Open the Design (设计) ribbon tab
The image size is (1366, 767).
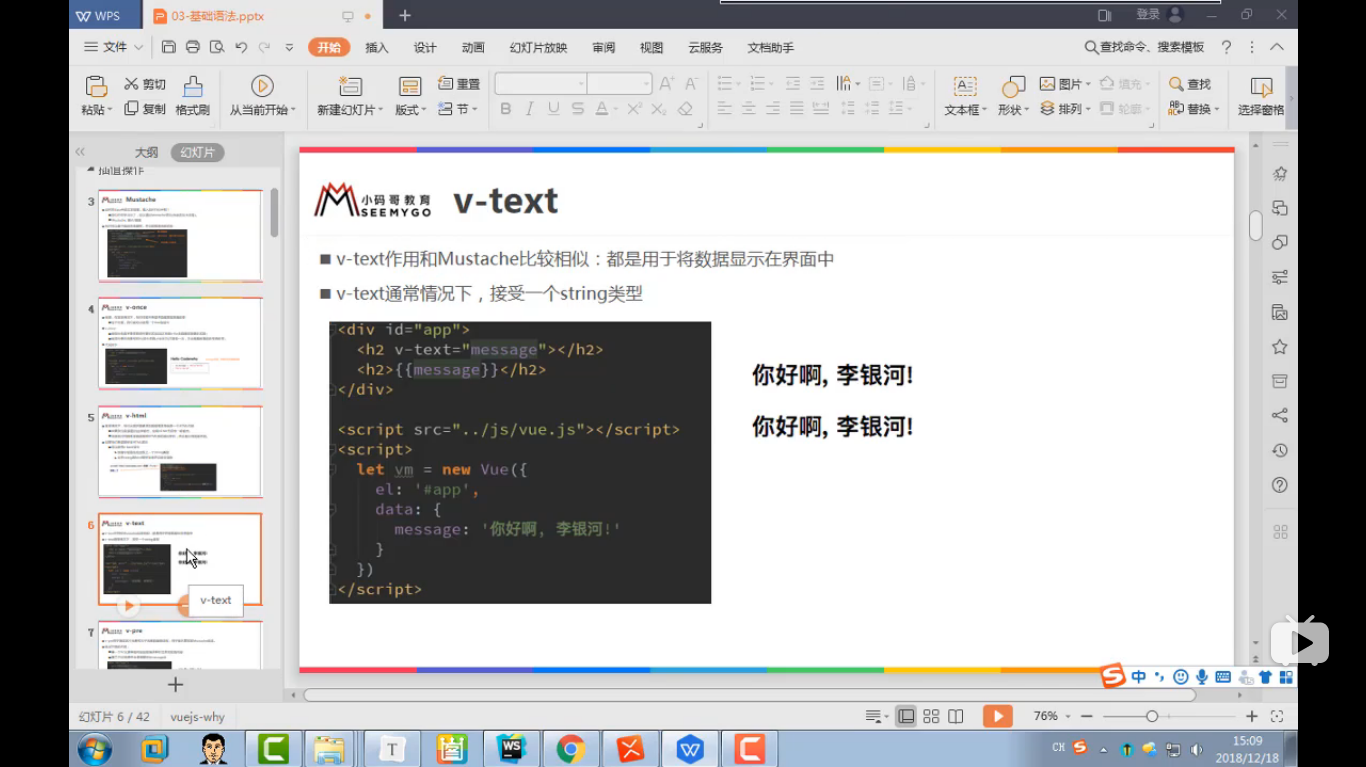(425, 47)
